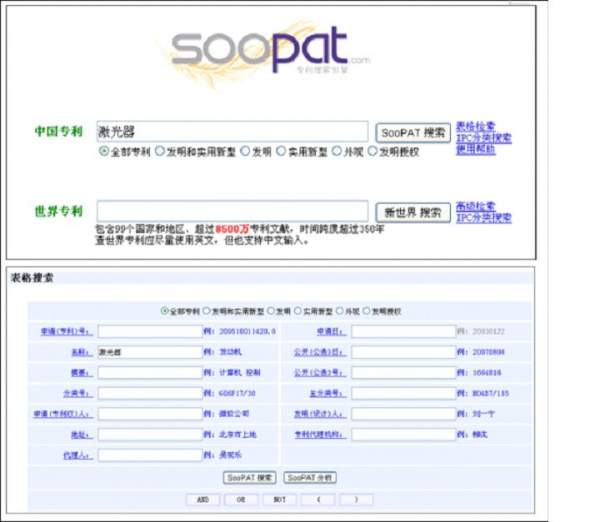Click the 申请日 label link

pyautogui.click(x=331, y=331)
